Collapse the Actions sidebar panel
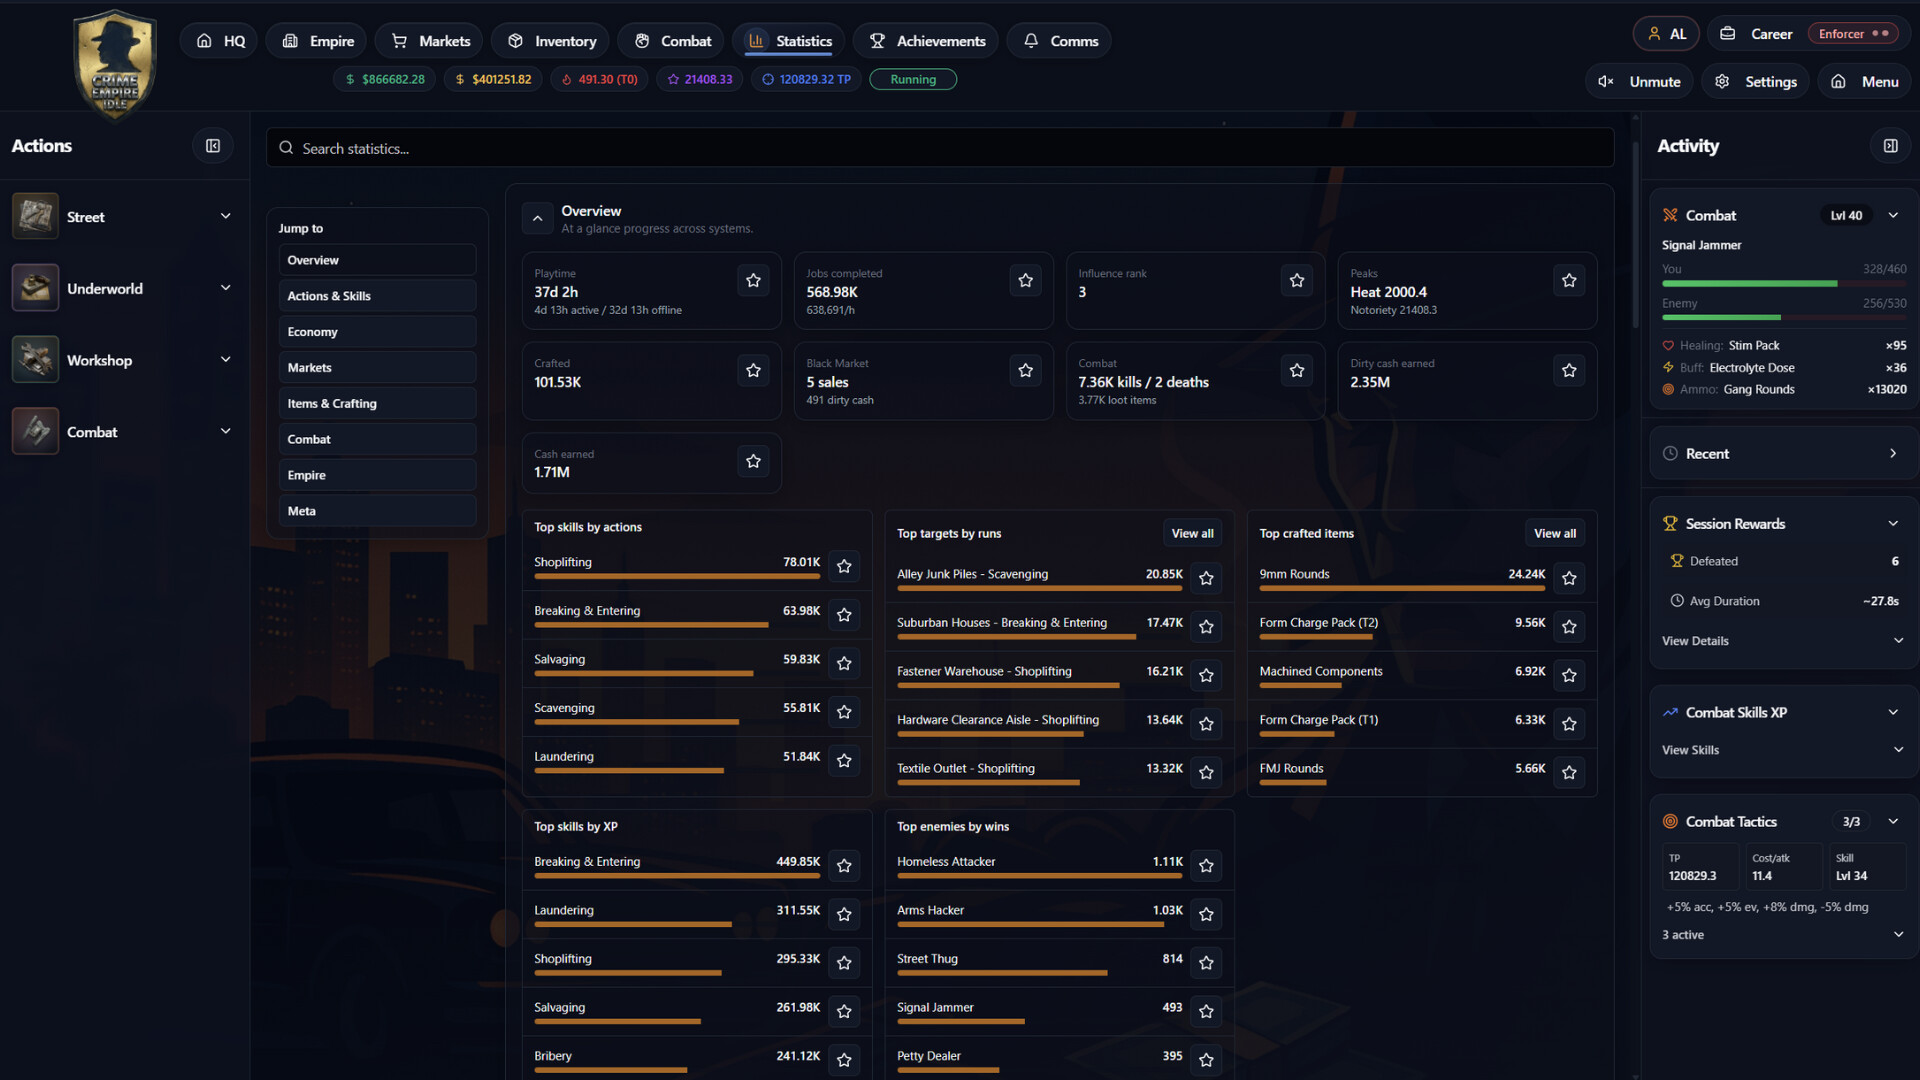The image size is (1920, 1080). click(213, 145)
